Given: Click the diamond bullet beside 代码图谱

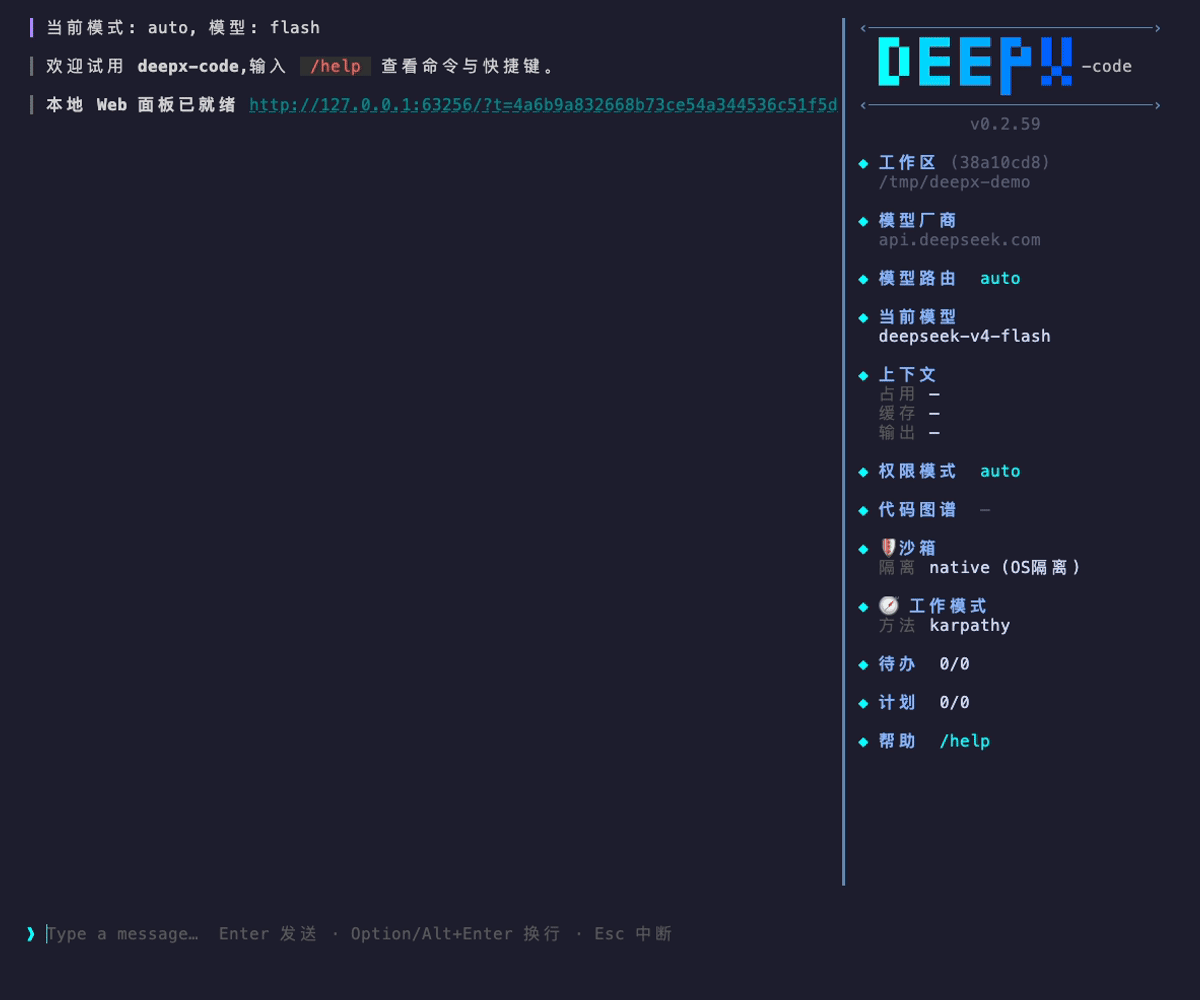Looking at the screenshot, I should click(864, 510).
